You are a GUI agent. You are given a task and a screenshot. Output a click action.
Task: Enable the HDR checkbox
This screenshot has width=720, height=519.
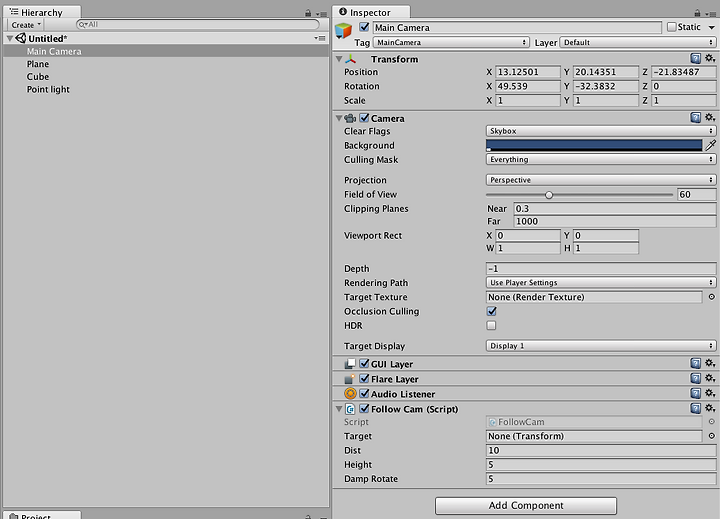click(491, 326)
